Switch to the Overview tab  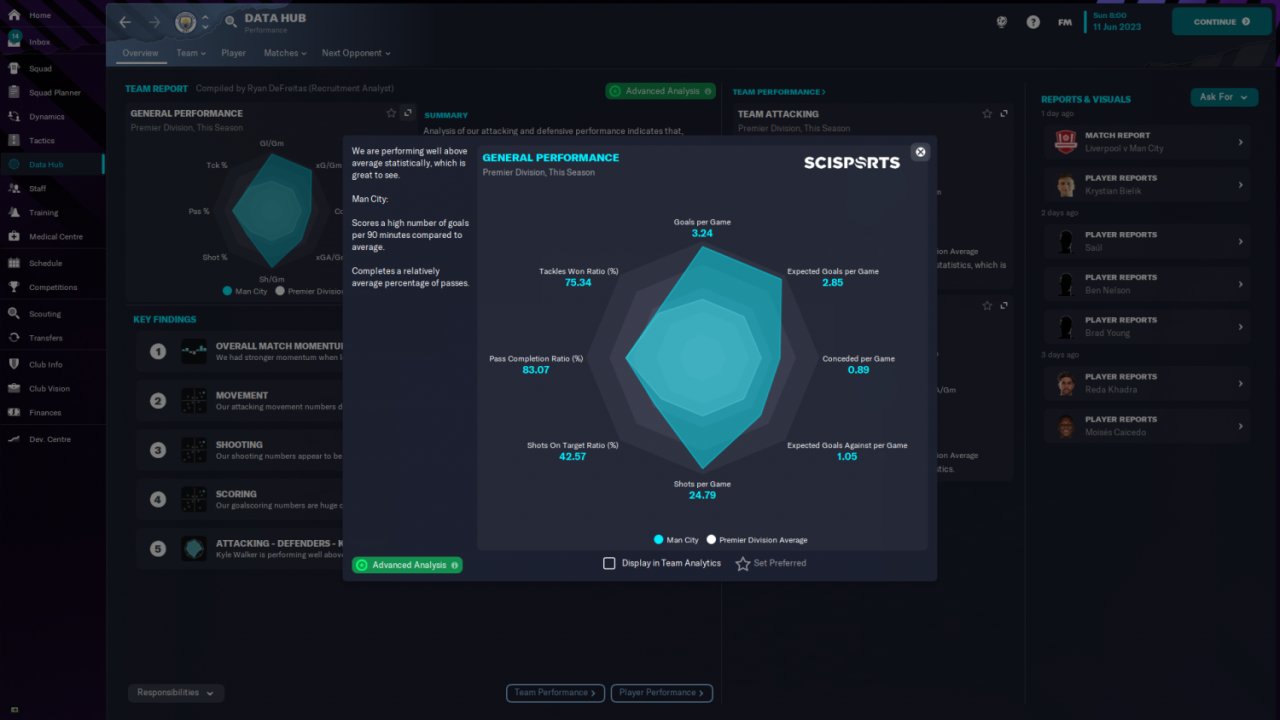click(140, 53)
